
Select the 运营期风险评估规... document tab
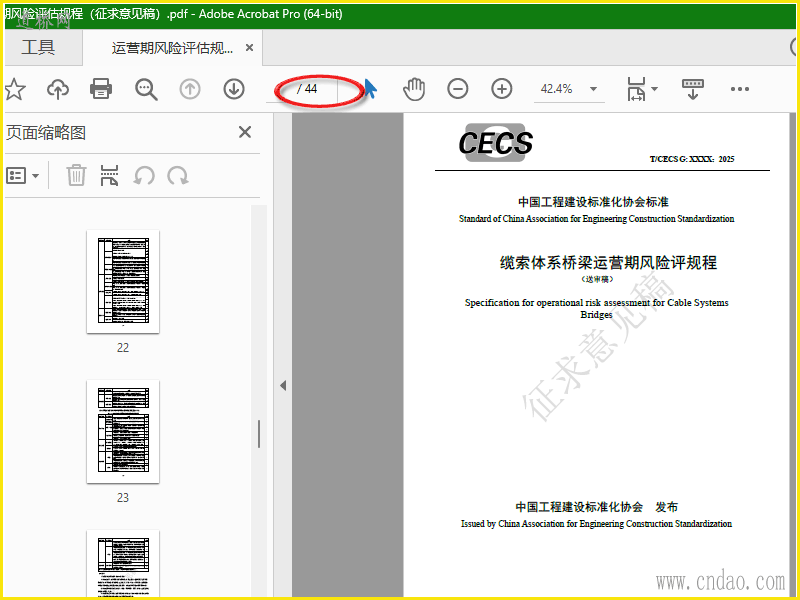click(172, 48)
